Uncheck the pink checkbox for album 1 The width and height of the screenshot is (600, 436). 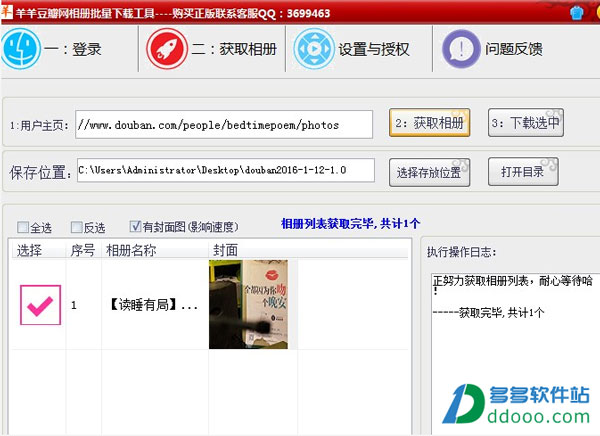41,305
